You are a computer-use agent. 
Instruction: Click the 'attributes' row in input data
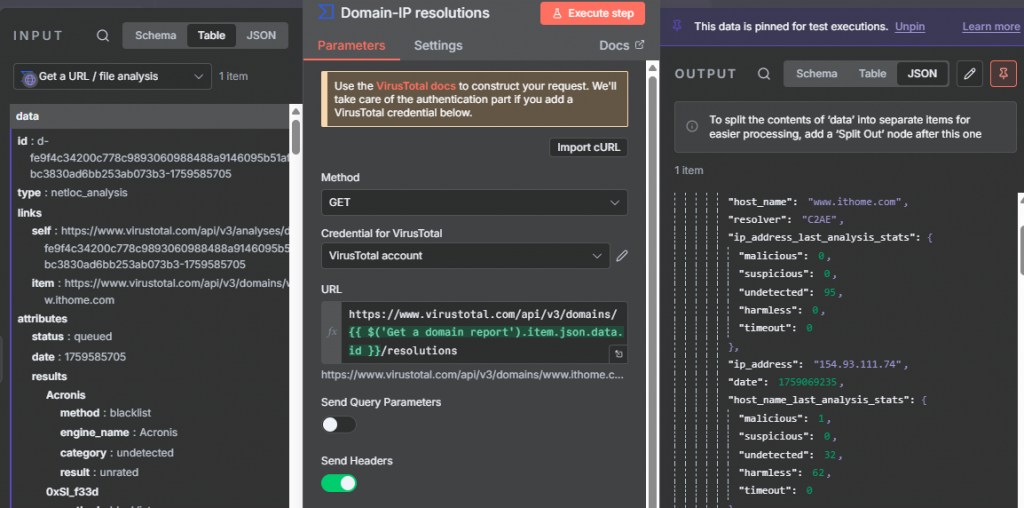tap(42, 319)
